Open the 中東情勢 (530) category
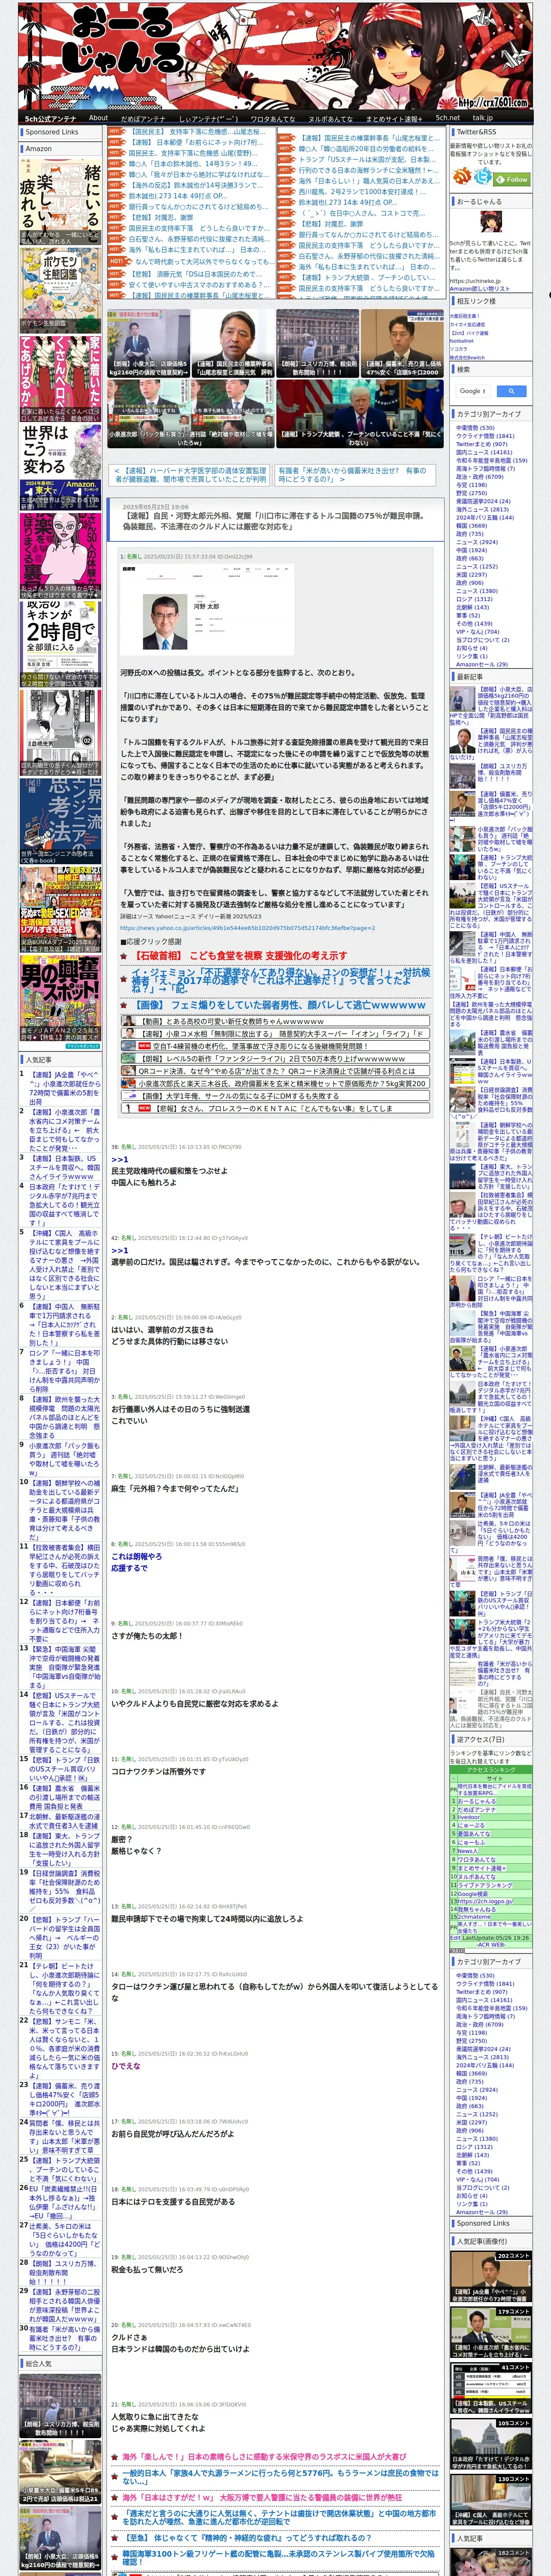This screenshot has height=2576, width=551. (x=475, y=427)
